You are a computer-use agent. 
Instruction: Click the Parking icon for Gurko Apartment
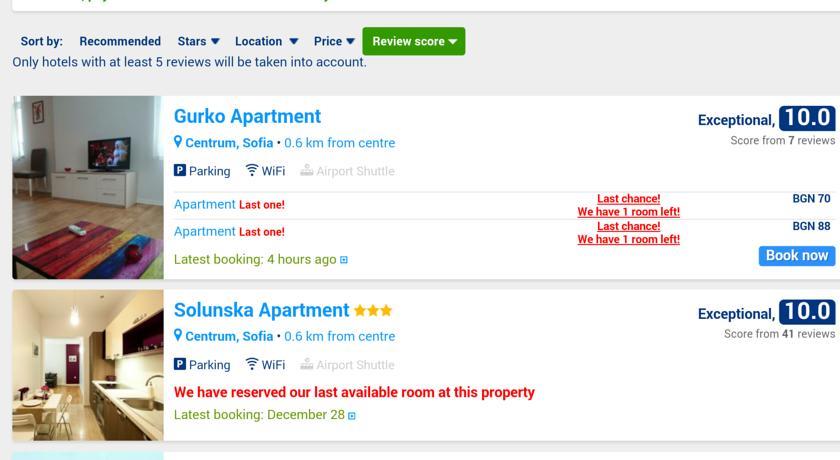click(x=180, y=171)
